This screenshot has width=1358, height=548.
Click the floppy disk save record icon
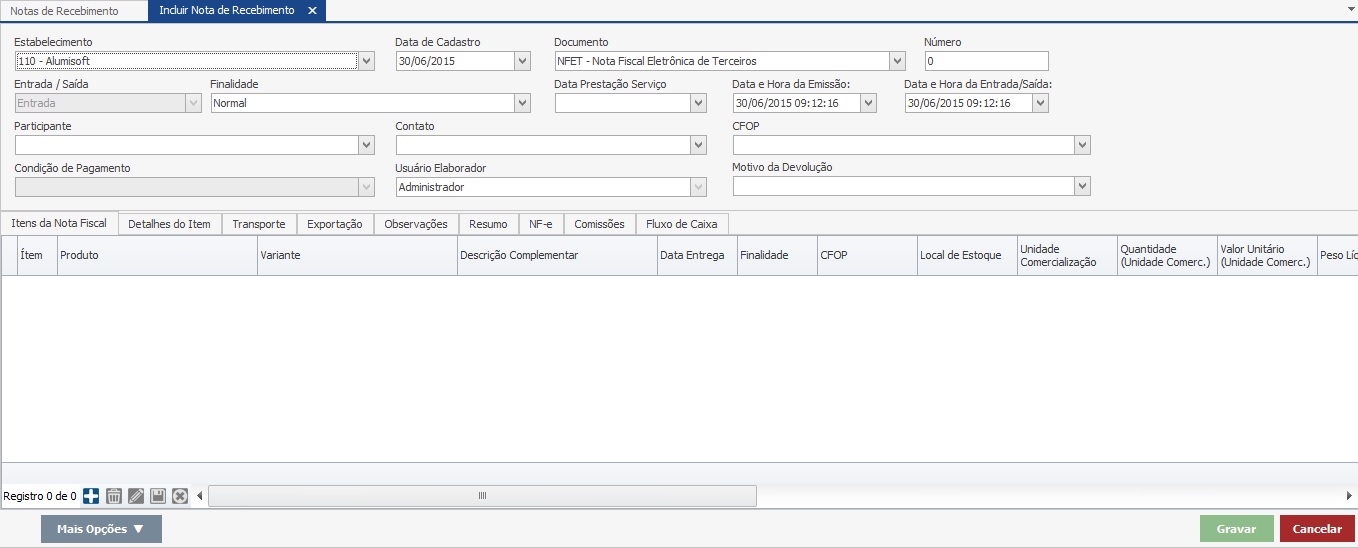pyautogui.click(x=158, y=496)
